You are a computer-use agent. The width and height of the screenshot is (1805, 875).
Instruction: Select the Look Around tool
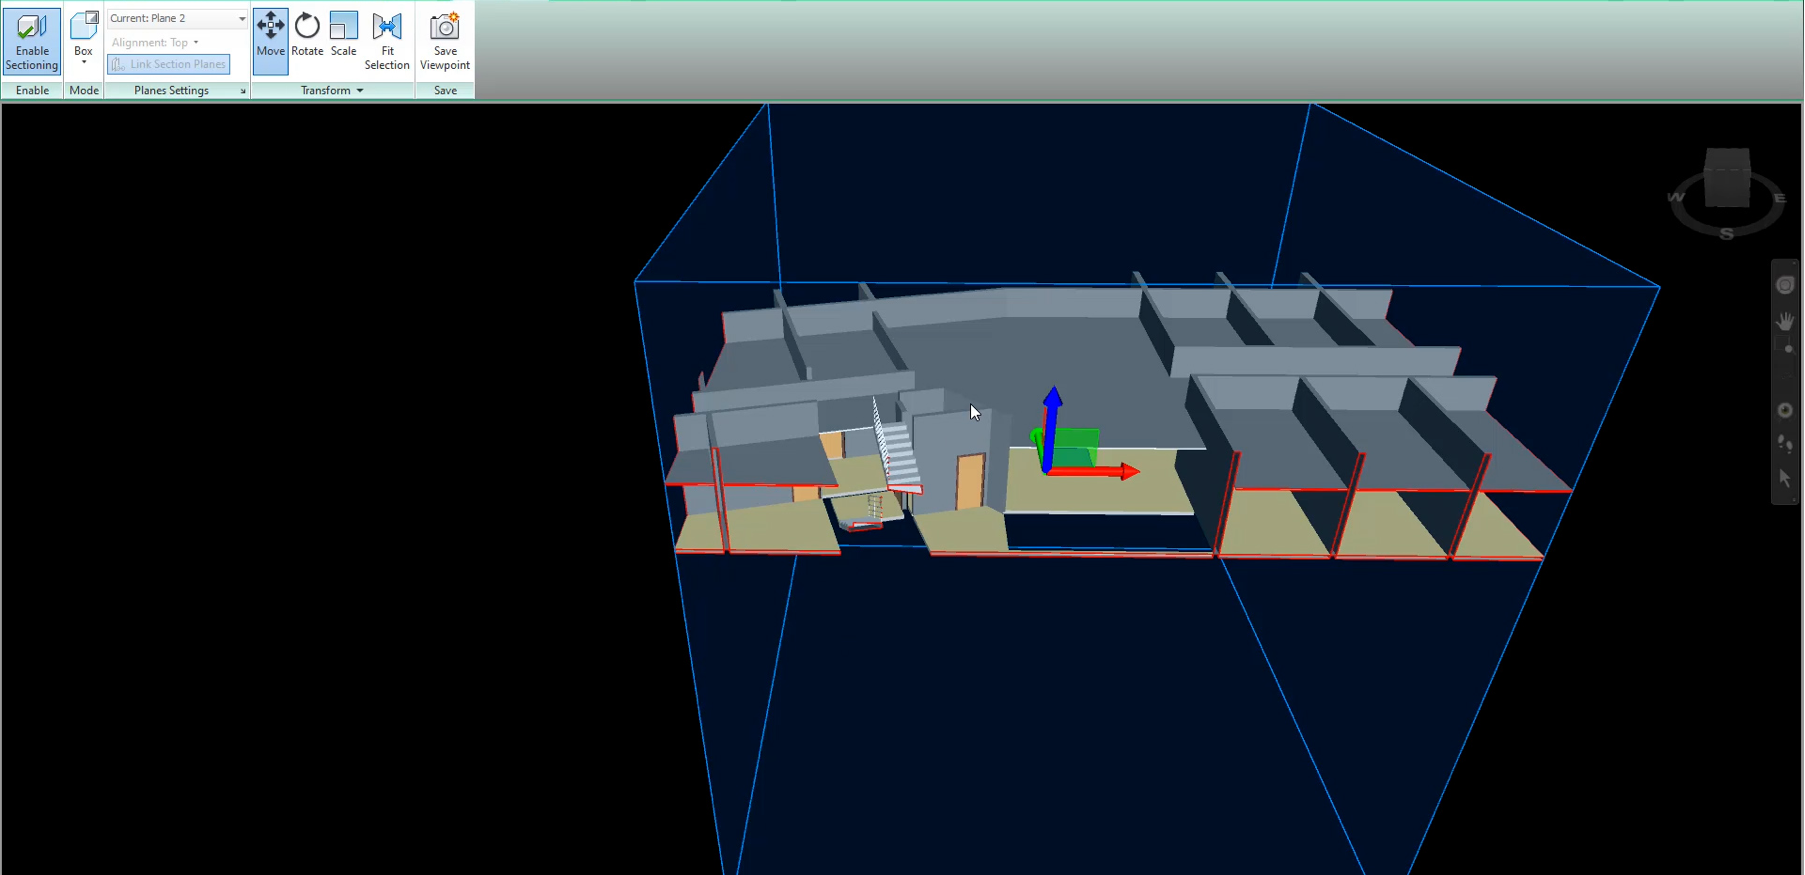(x=1785, y=410)
